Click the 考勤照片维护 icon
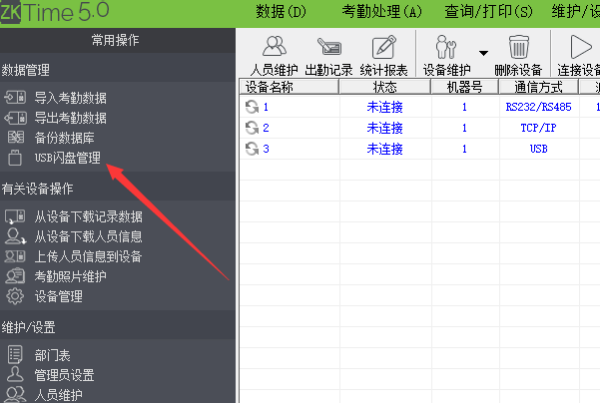The width and height of the screenshot is (600, 403). tap(15, 276)
